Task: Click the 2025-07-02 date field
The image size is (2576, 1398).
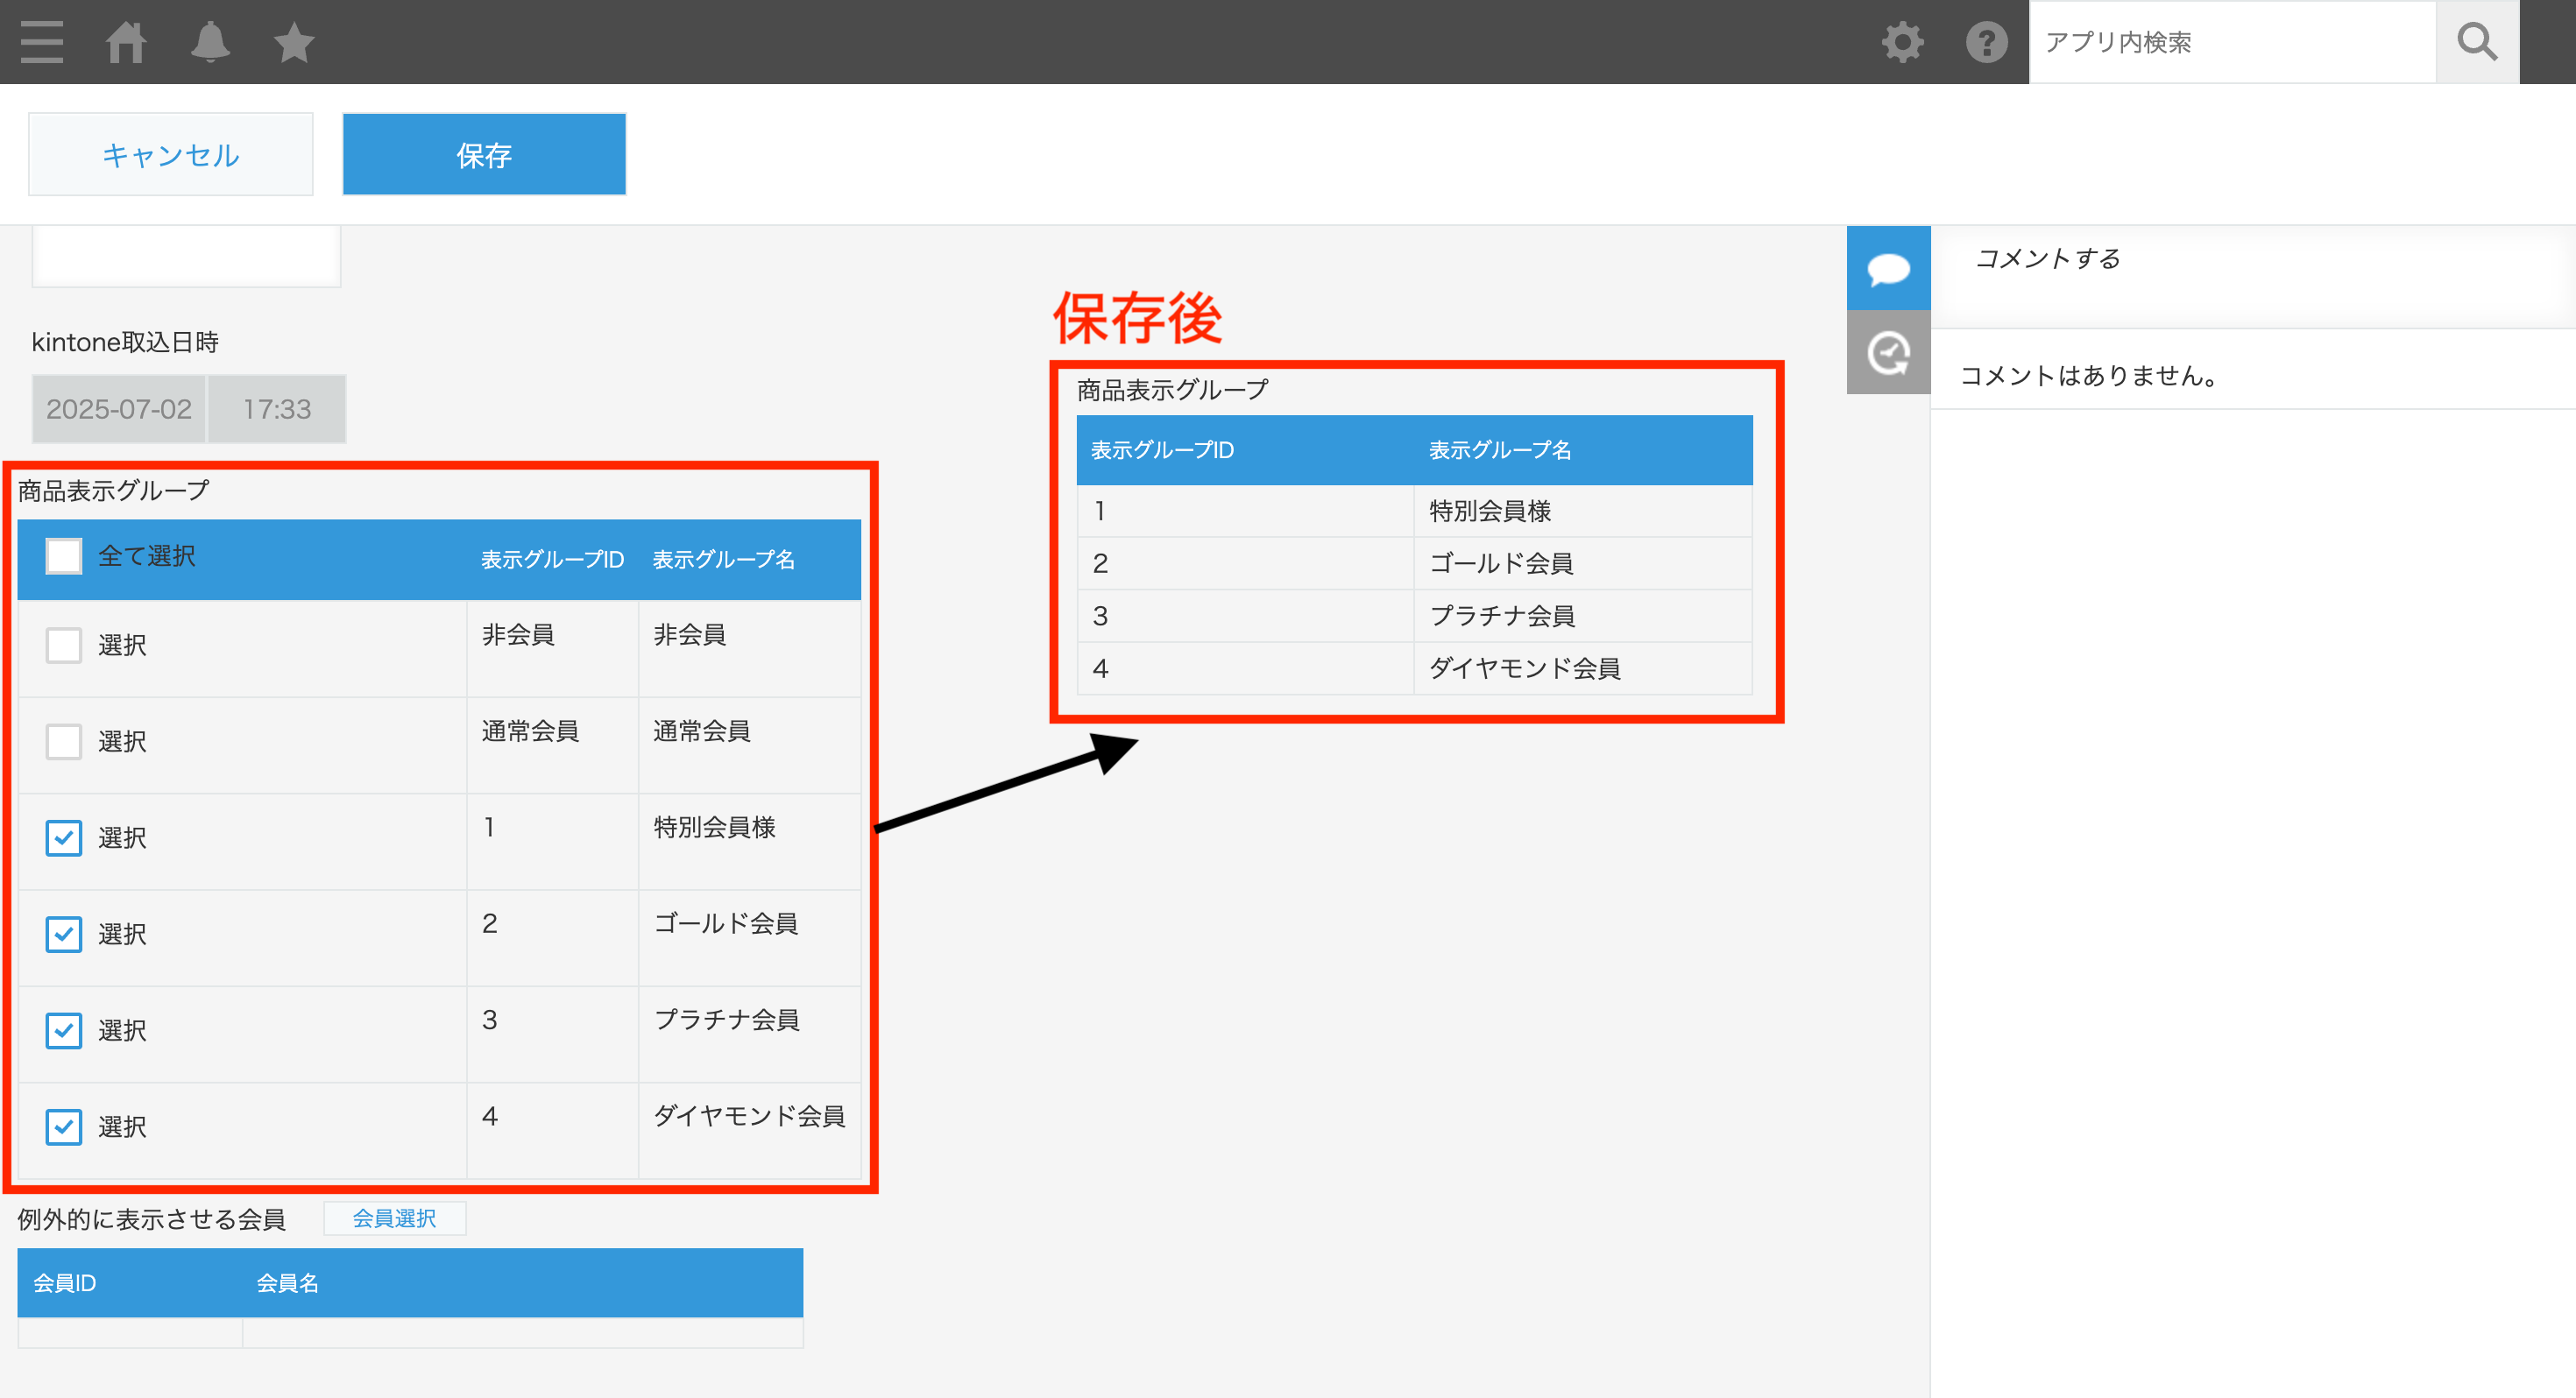Action: [x=117, y=408]
